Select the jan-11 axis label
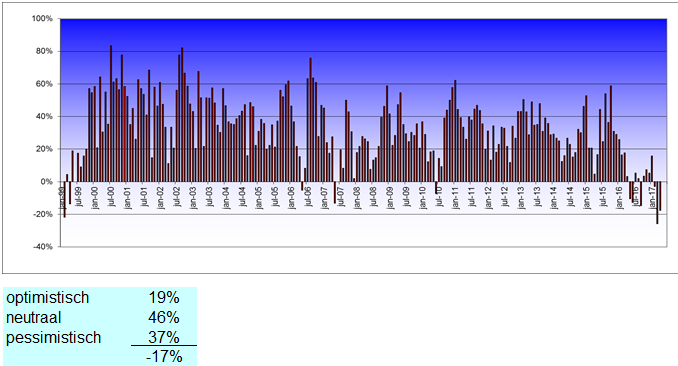Viewport: 678px width, 366px height. [x=455, y=198]
